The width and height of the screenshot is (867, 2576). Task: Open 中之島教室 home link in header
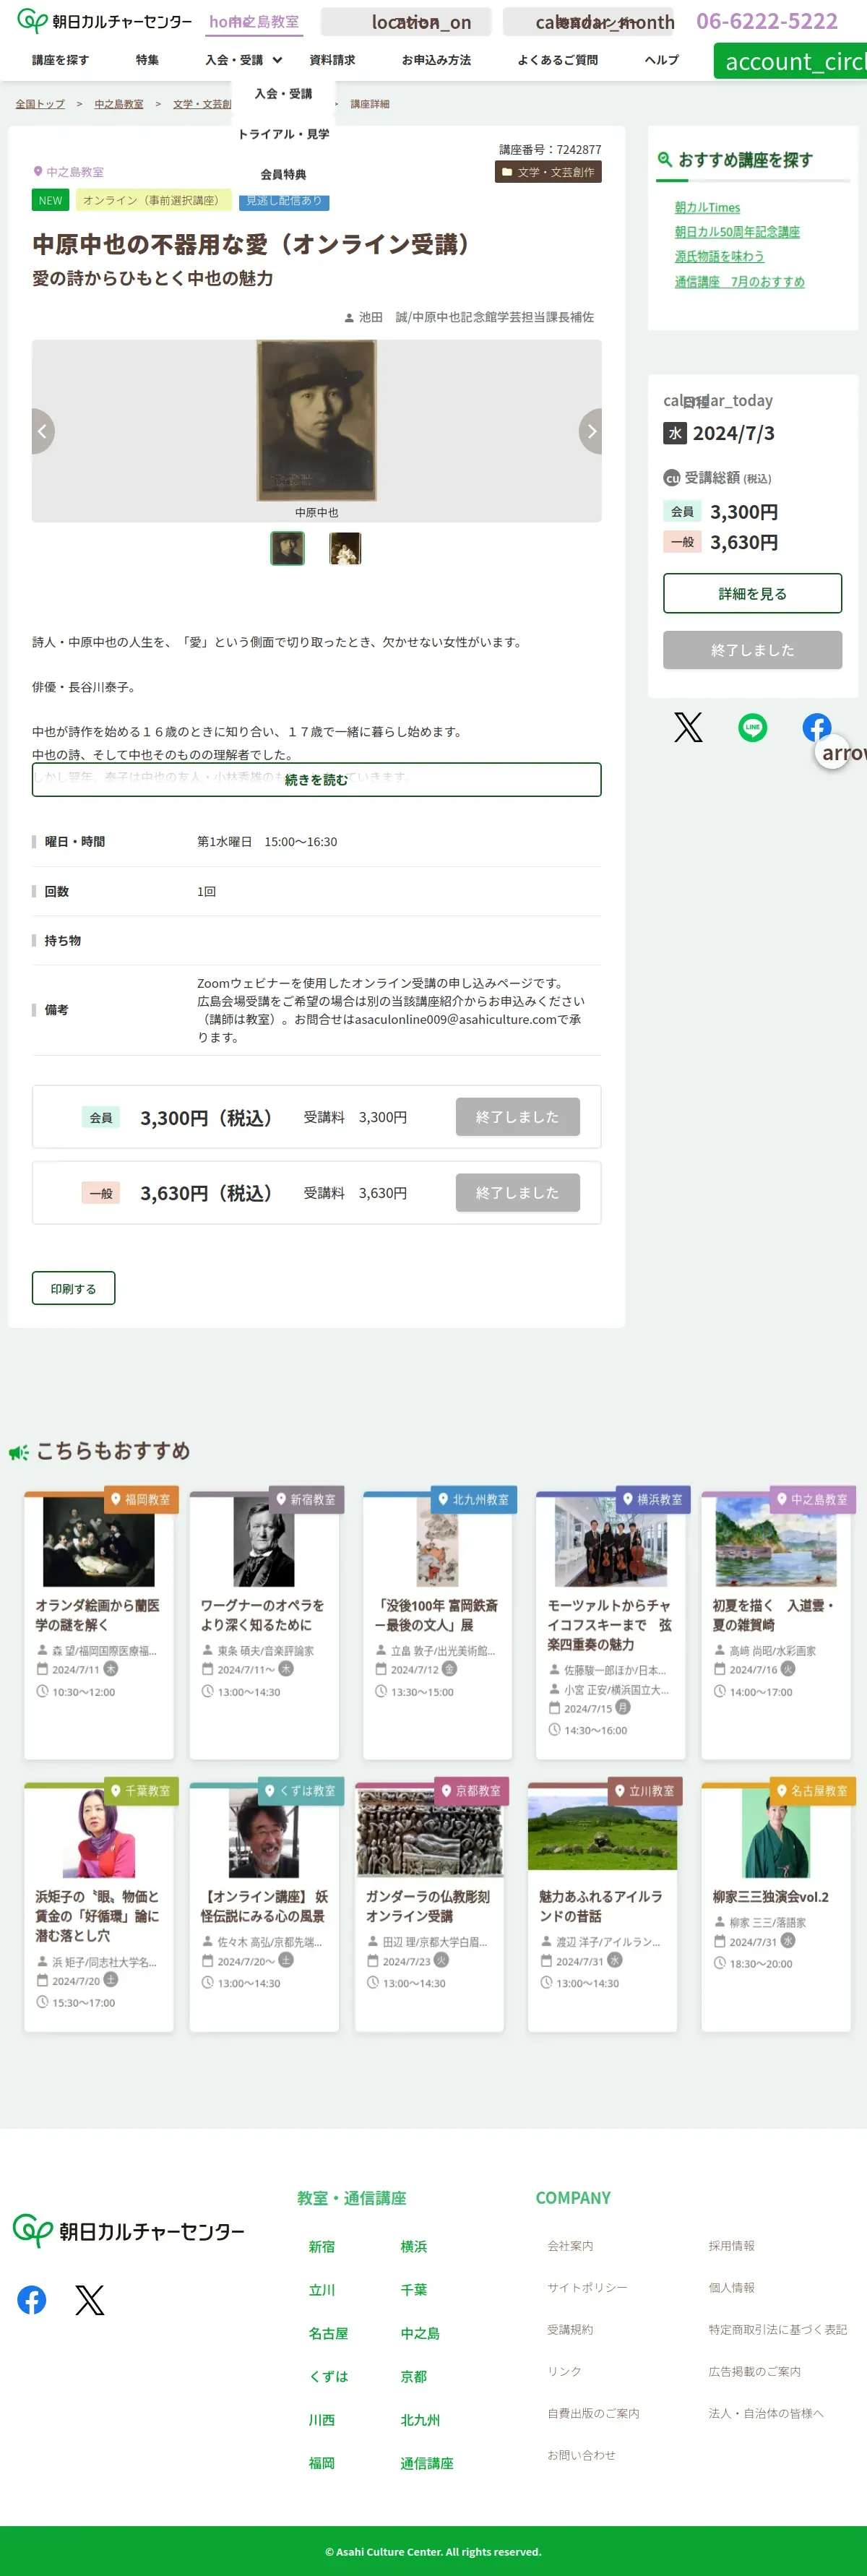click(x=254, y=21)
